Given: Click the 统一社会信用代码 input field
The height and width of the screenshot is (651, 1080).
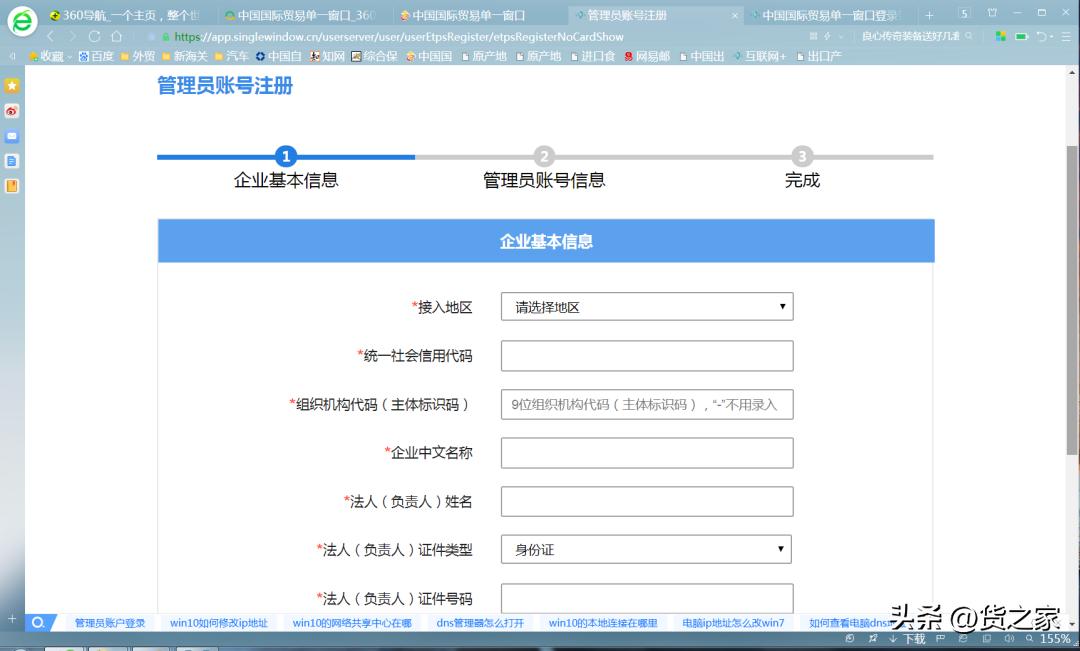Looking at the screenshot, I should point(646,355).
